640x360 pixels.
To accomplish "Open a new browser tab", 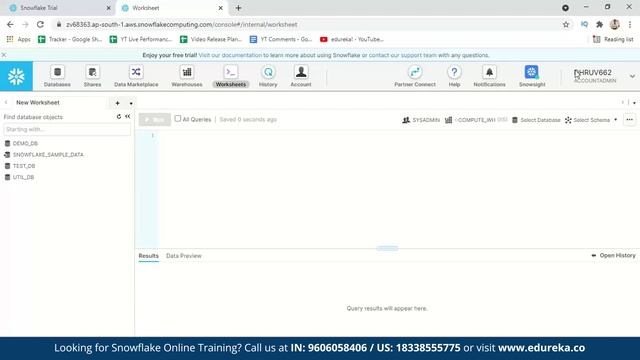I will click(x=238, y=8).
